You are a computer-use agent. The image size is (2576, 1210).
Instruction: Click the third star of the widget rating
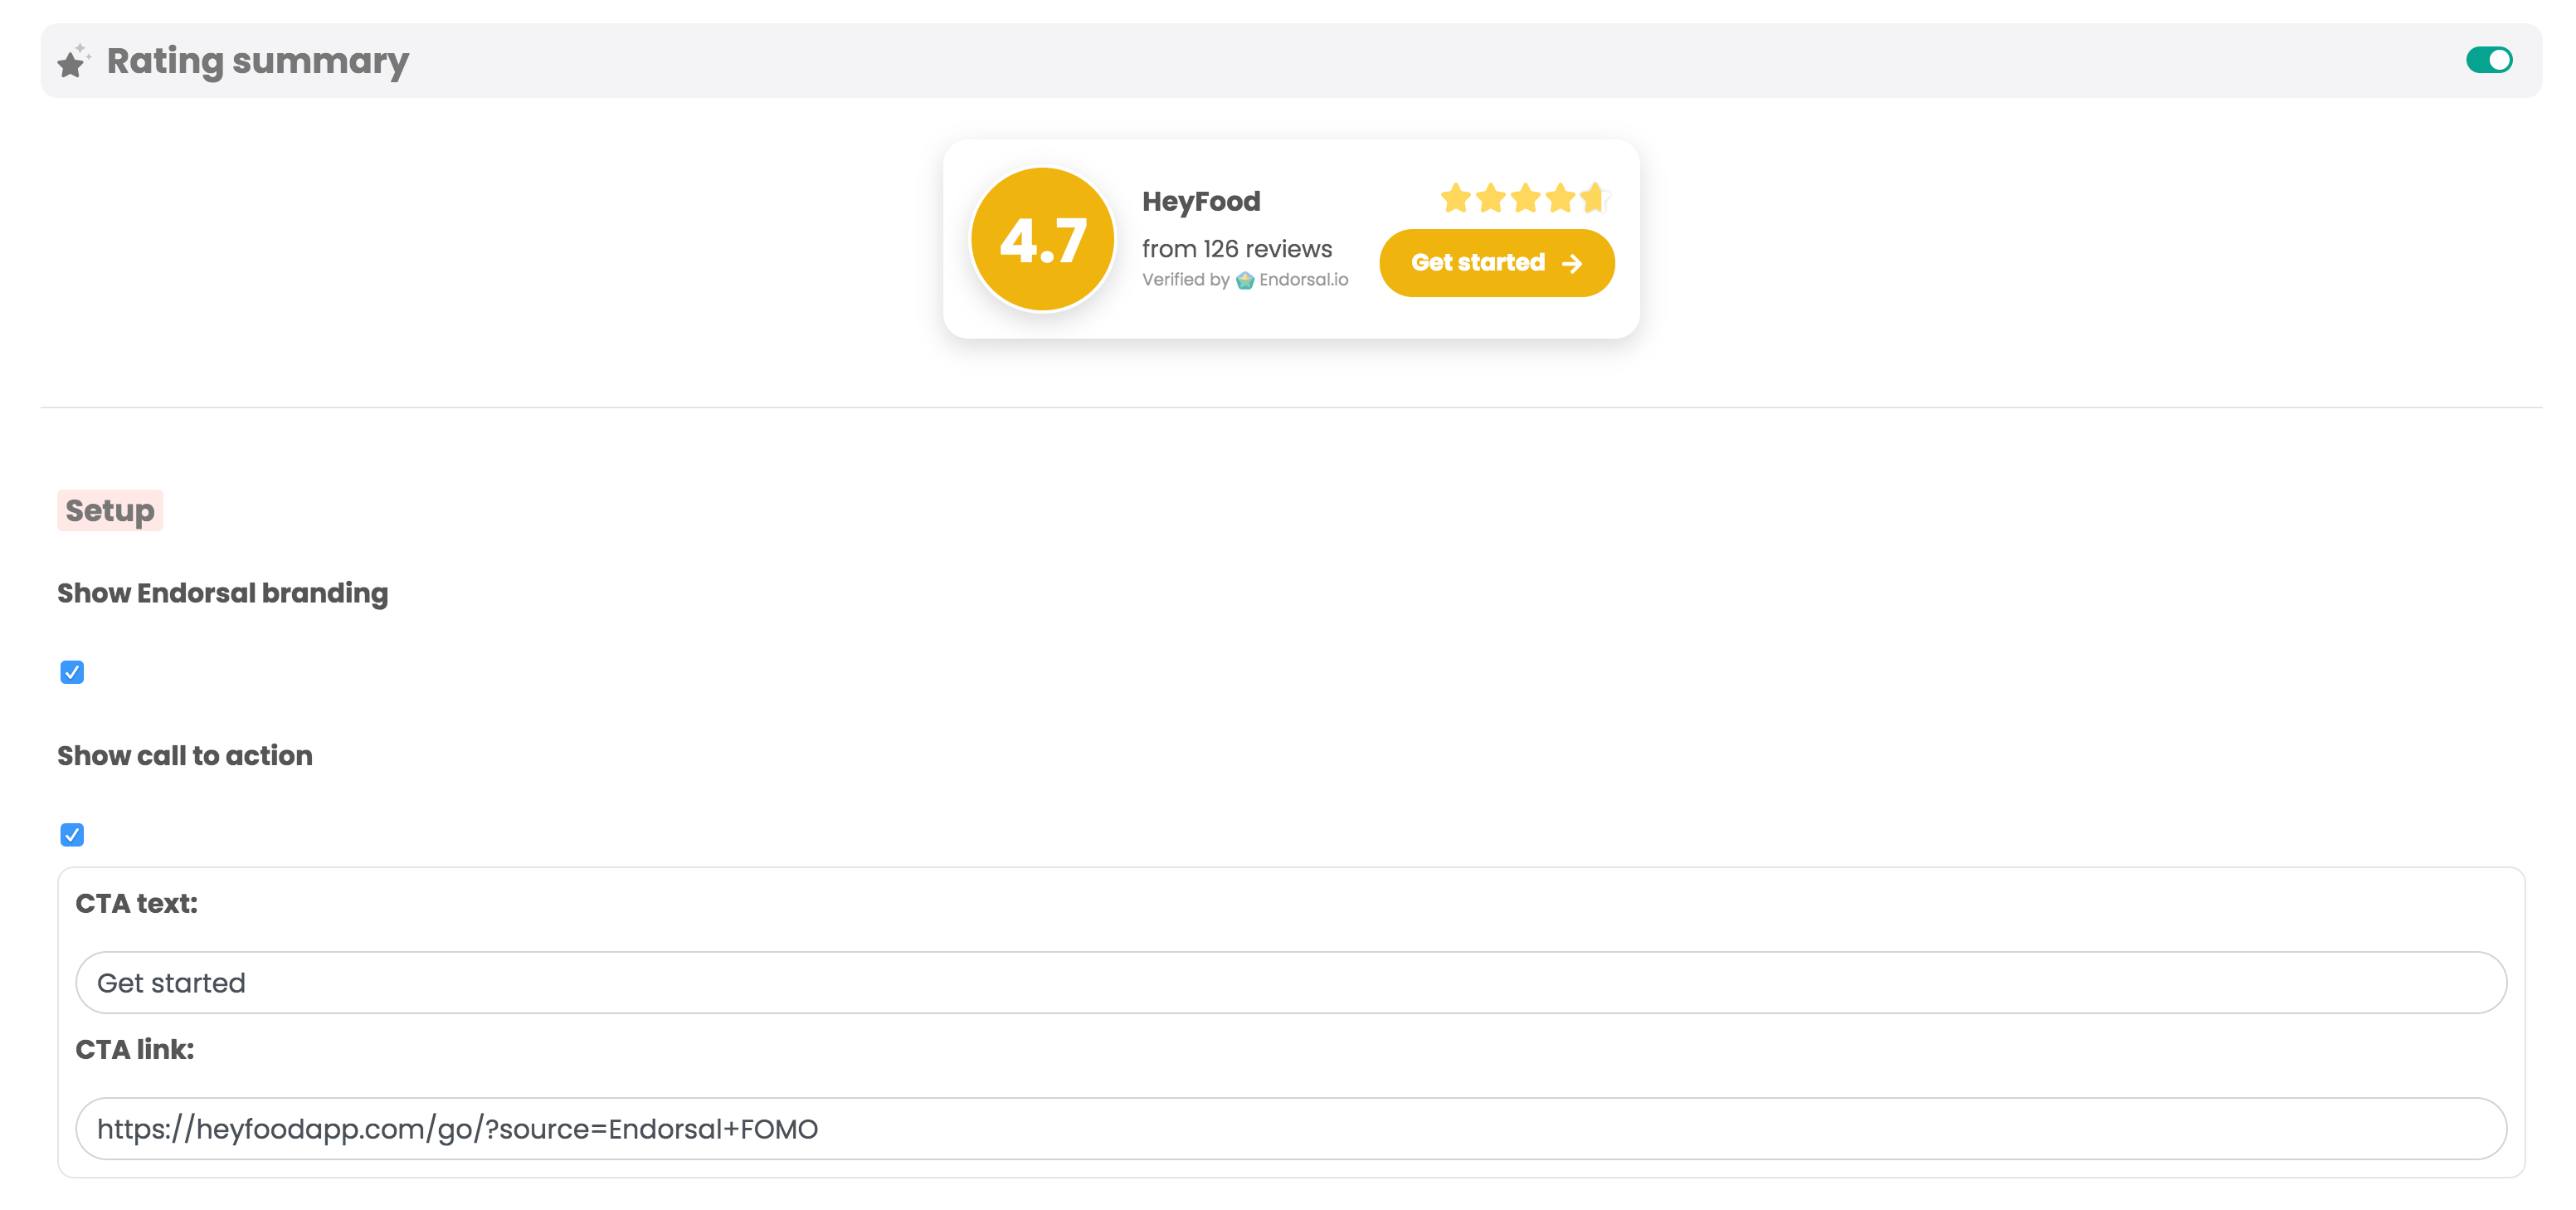(x=1524, y=198)
